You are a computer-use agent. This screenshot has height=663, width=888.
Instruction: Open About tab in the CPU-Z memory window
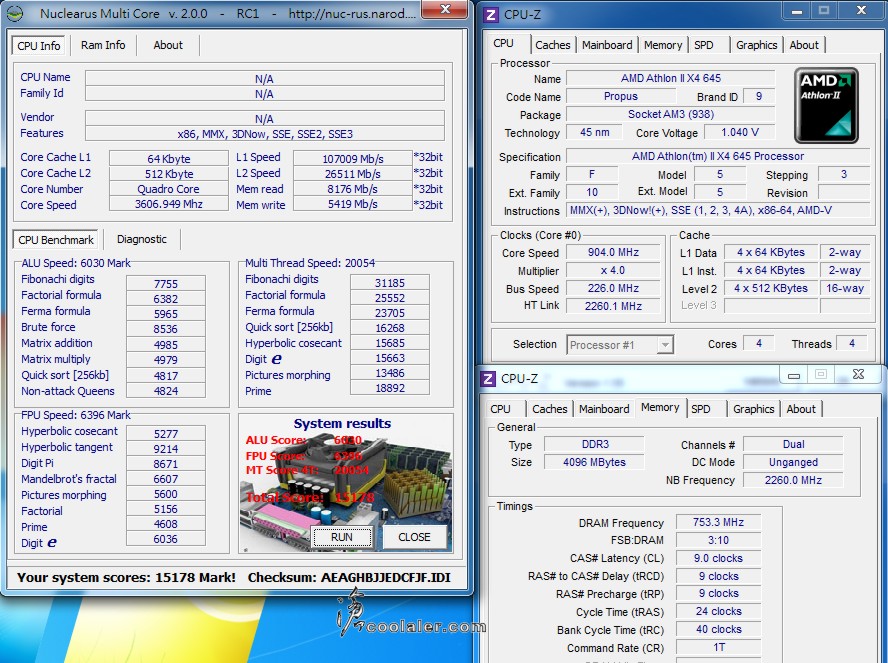(x=801, y=409)
